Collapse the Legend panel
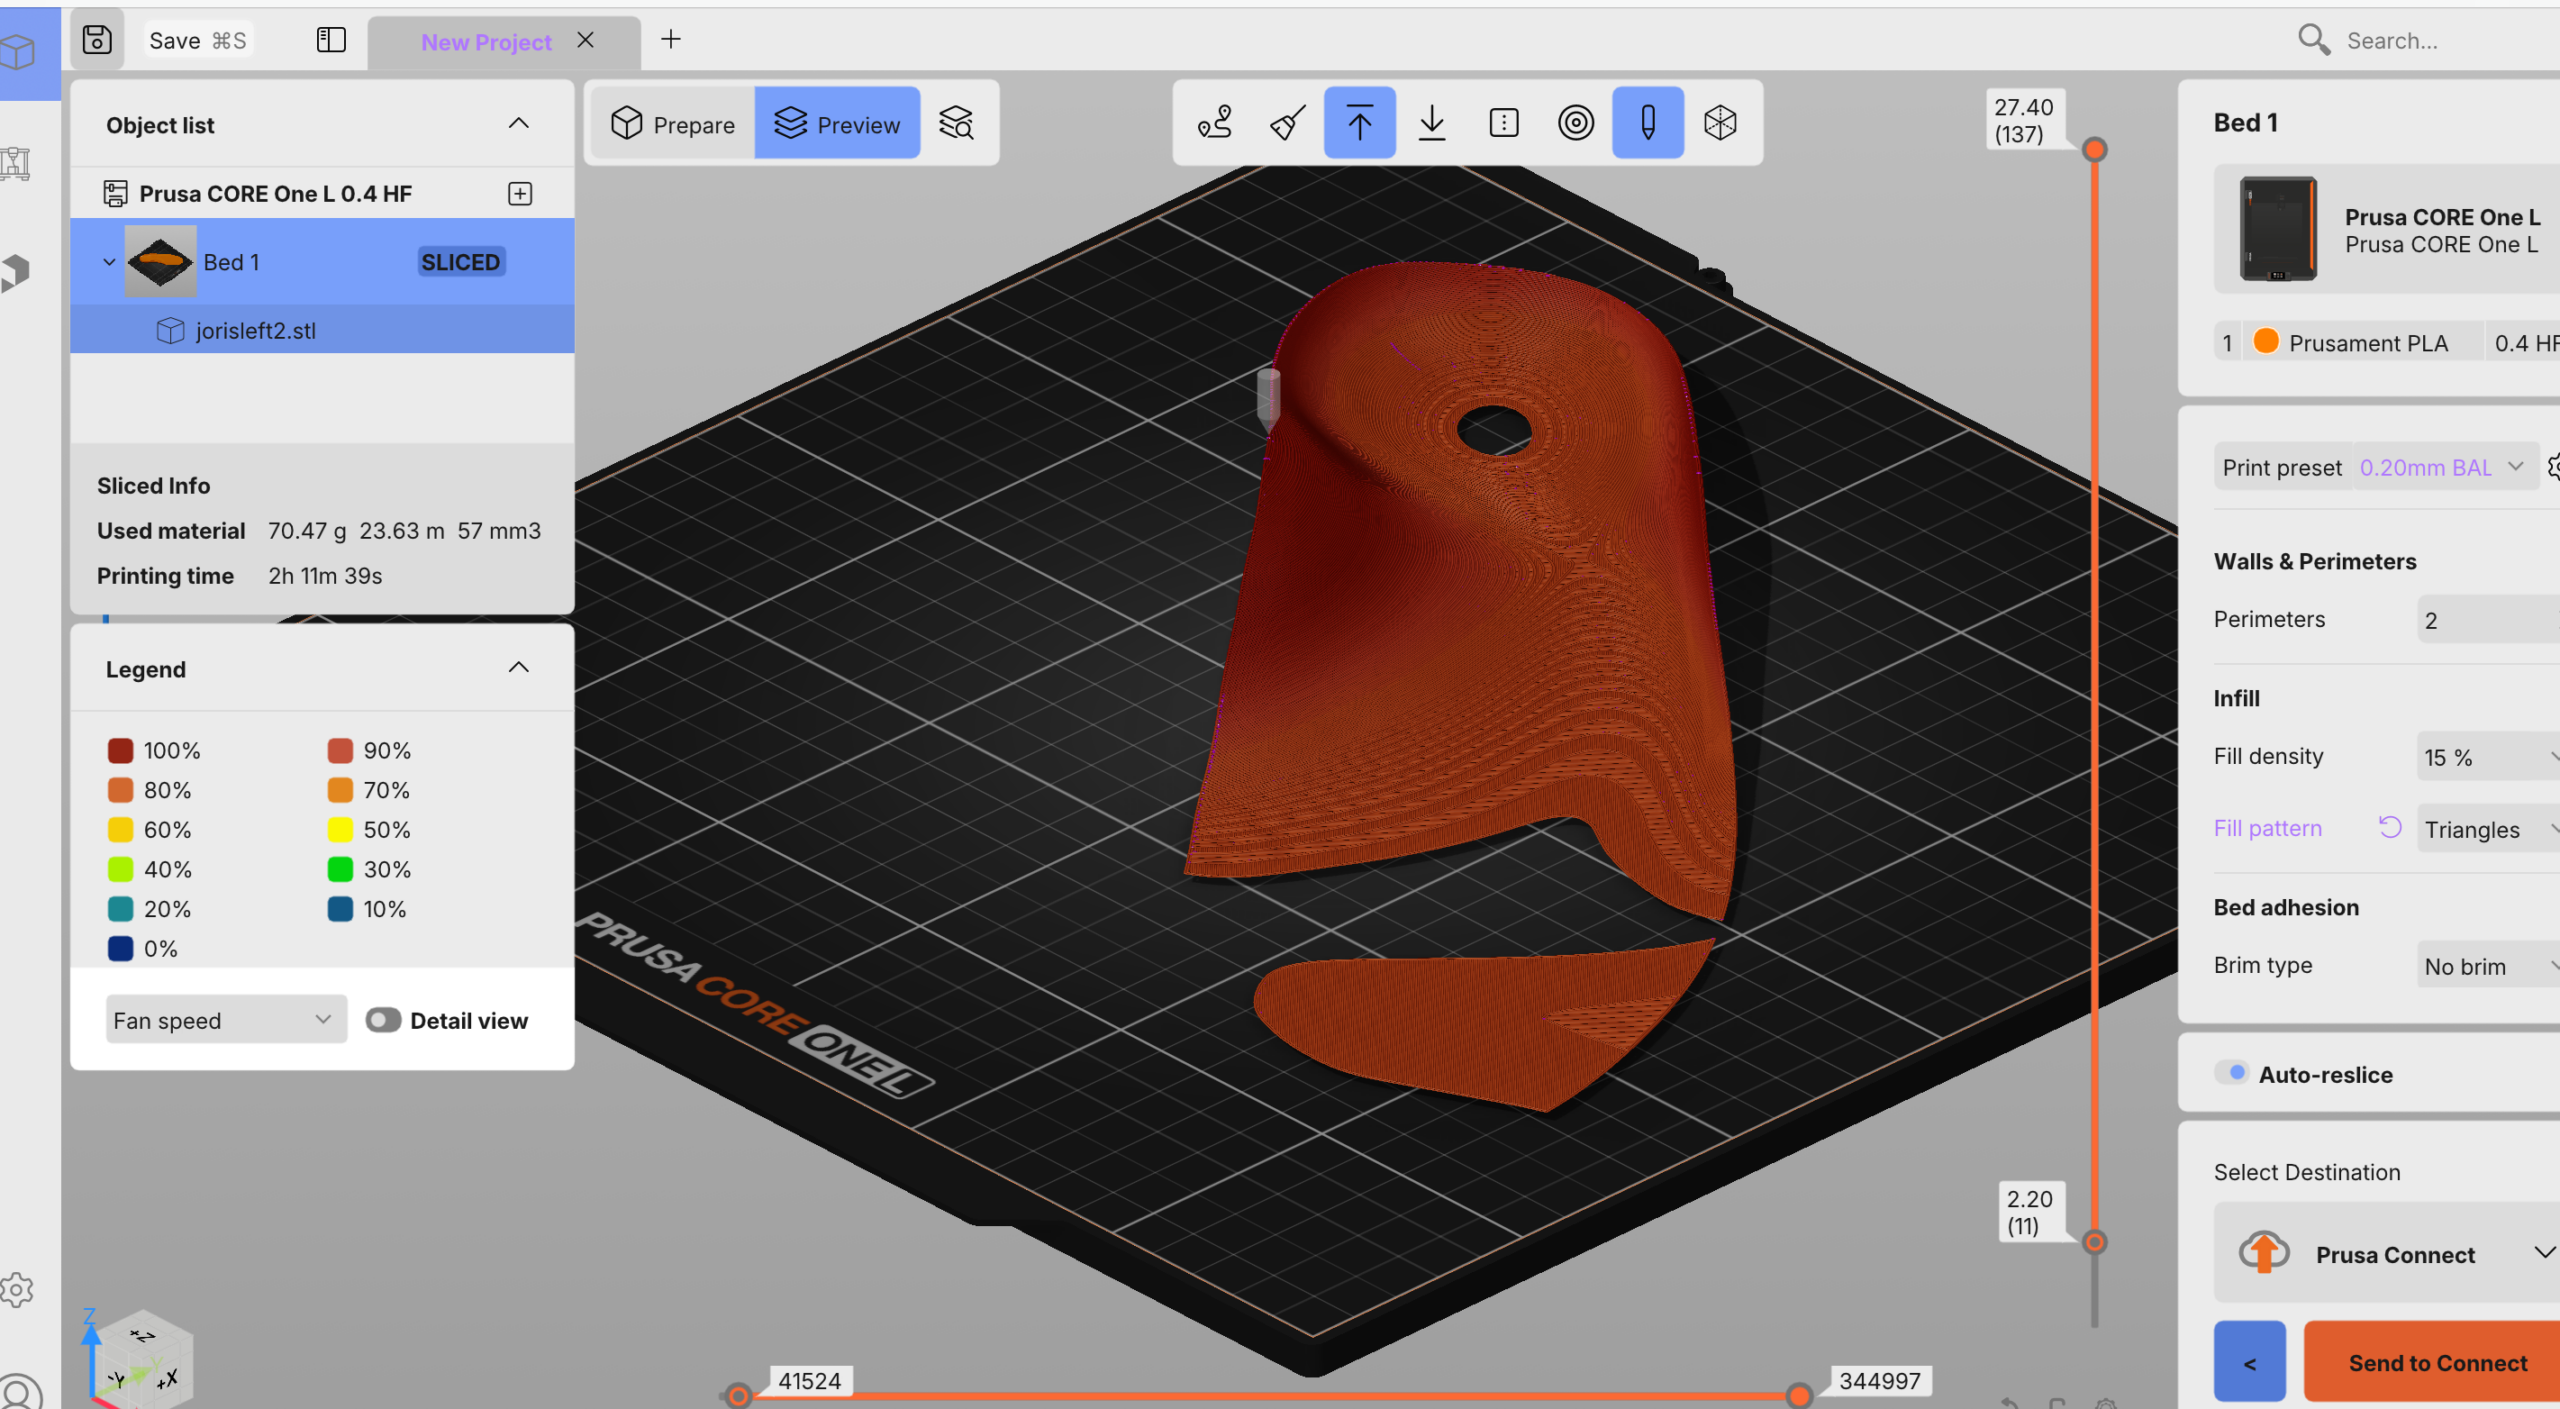Viewport: 2560px width, 1409px height. tap(518, 668)
